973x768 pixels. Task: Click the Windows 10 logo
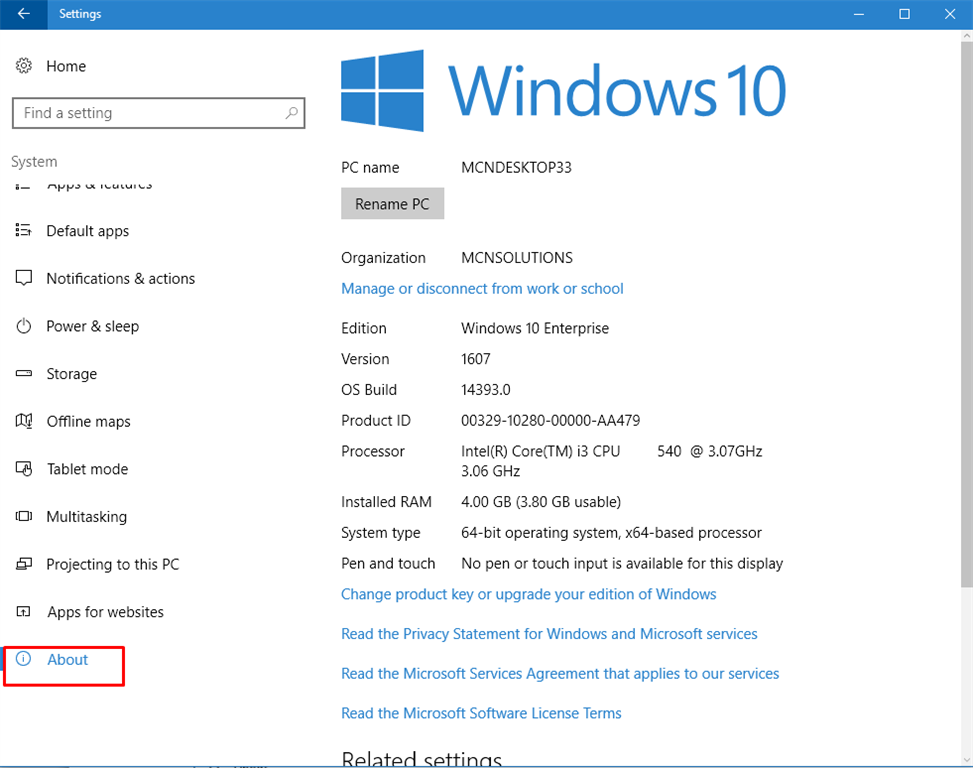(563, 91)
